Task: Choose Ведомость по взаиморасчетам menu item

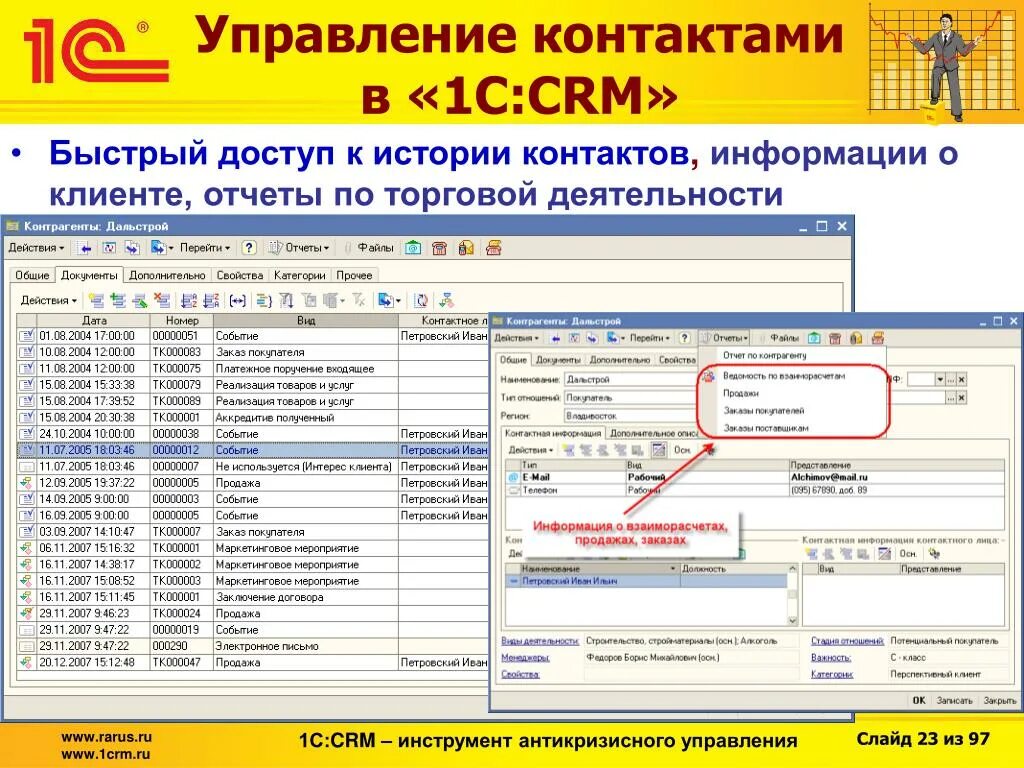Action: point(784,376)
